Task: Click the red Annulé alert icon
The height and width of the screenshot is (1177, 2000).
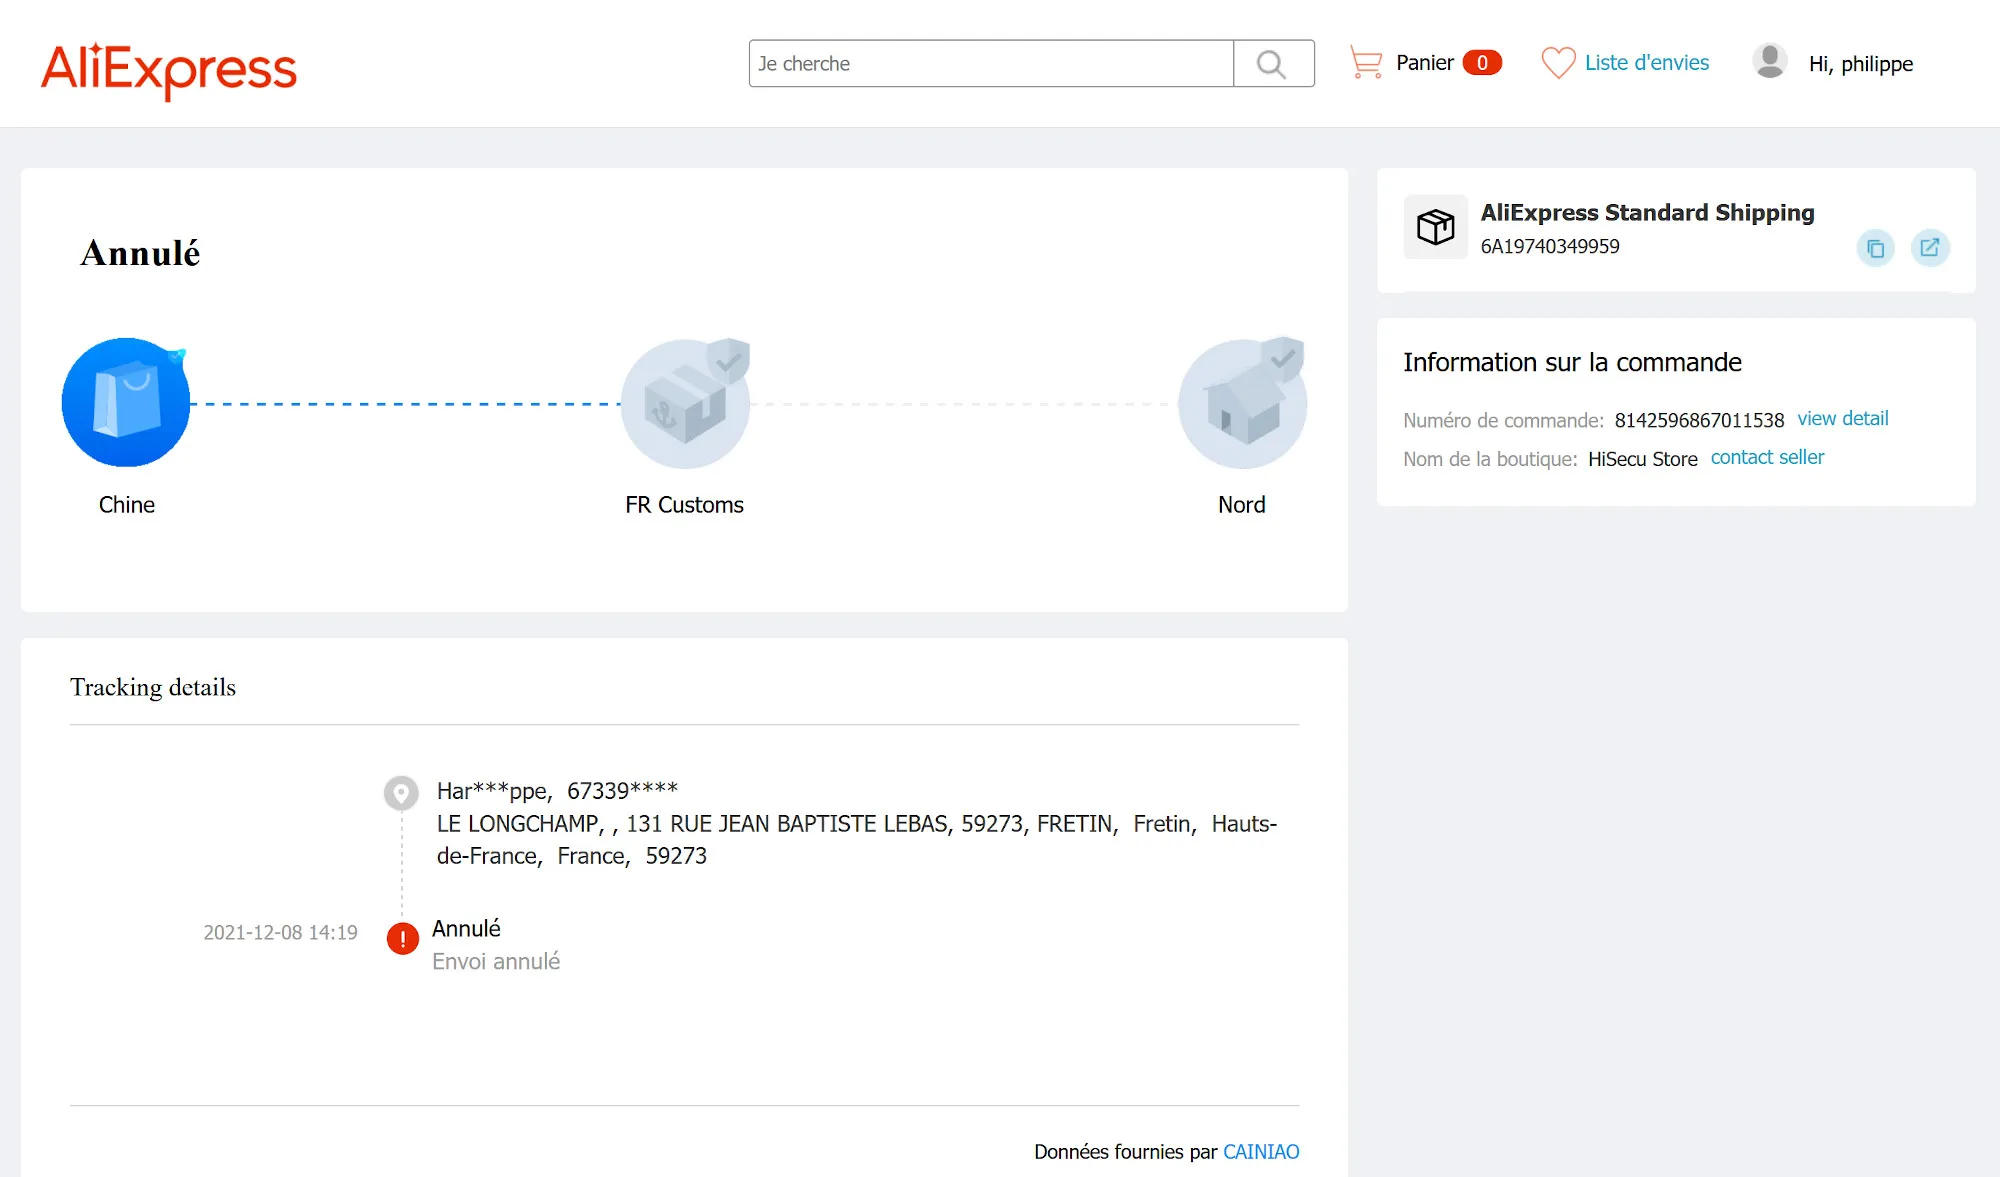Action: point(402,938)
